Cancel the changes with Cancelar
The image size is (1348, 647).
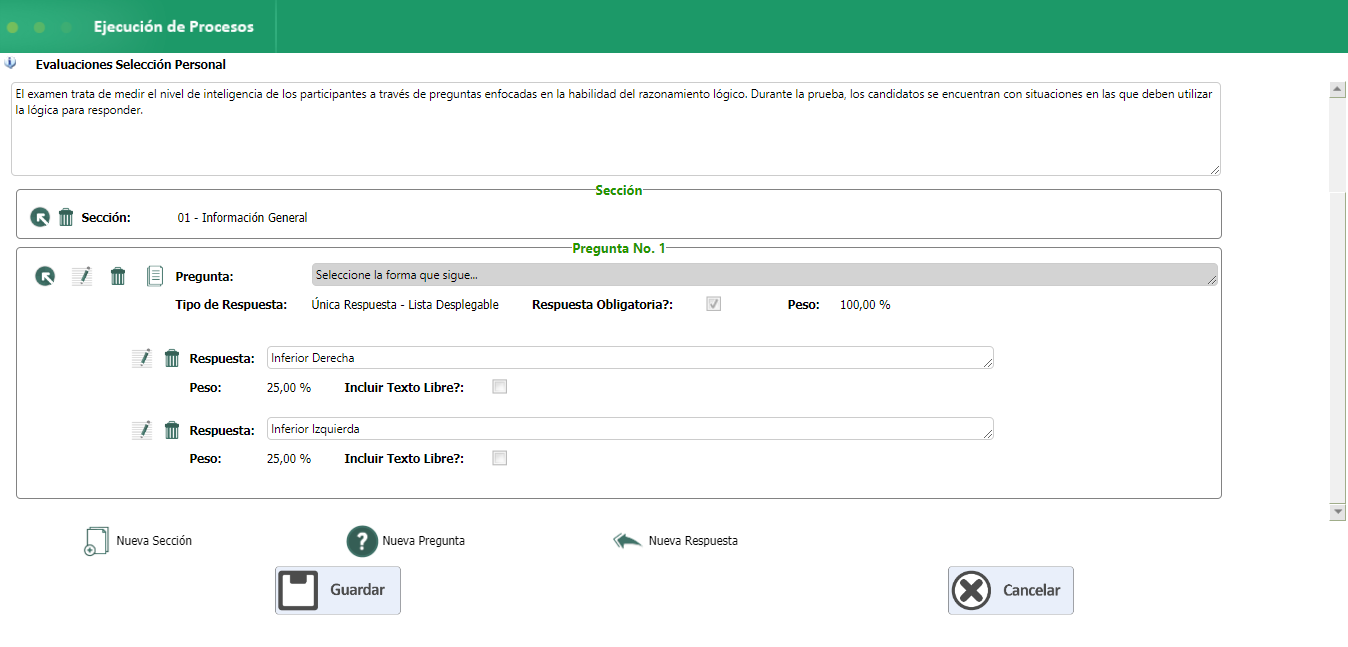1011,590
